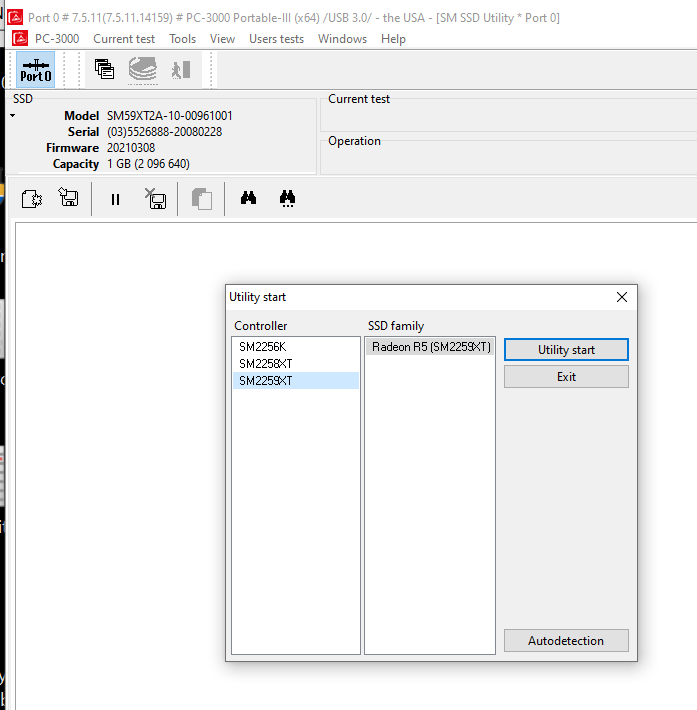Image resolution: width=697 pixels, height=710 pixels.
Task: Click the settings page gear icon
Action: [x=32, y=199]
